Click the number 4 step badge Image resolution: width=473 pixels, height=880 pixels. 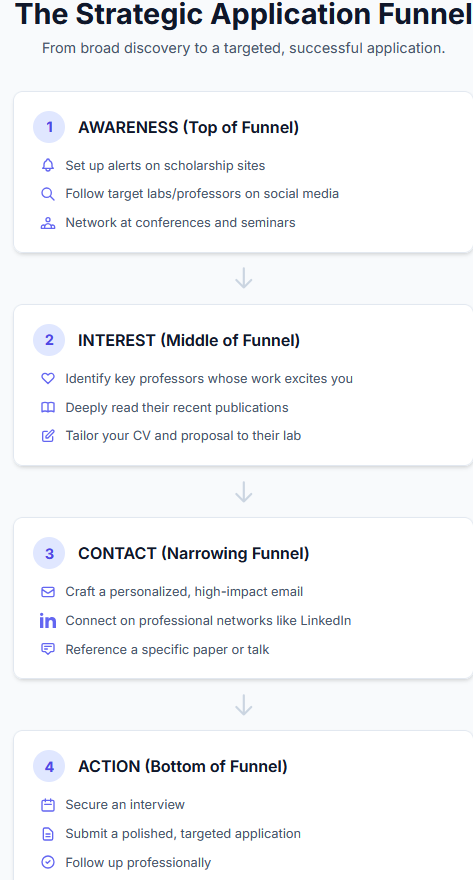pyautogui.click(x=49, y=767)
